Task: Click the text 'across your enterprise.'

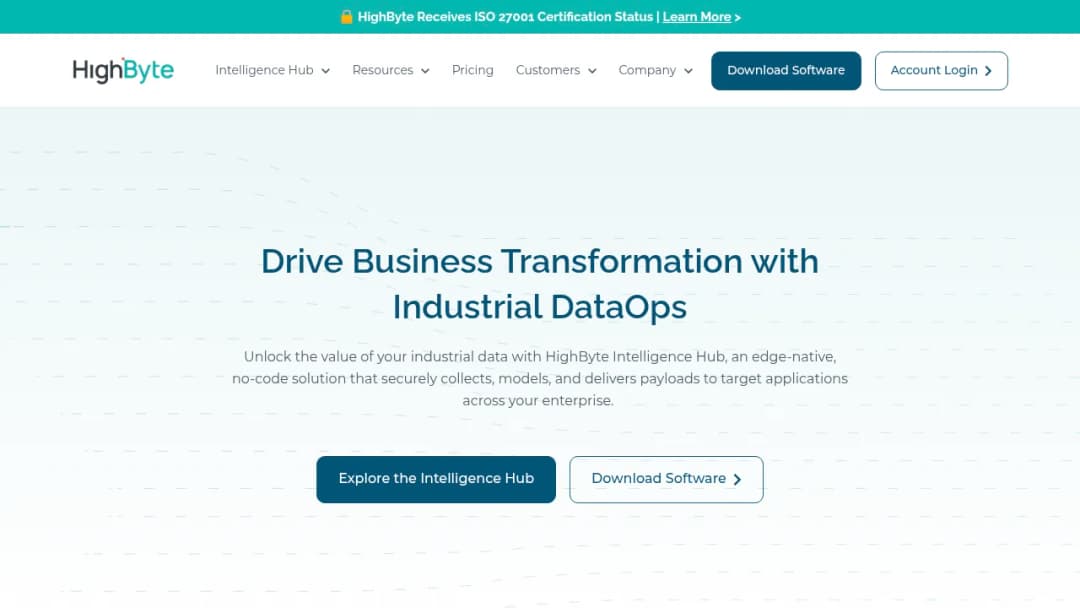Action: [x=538, y=401]
